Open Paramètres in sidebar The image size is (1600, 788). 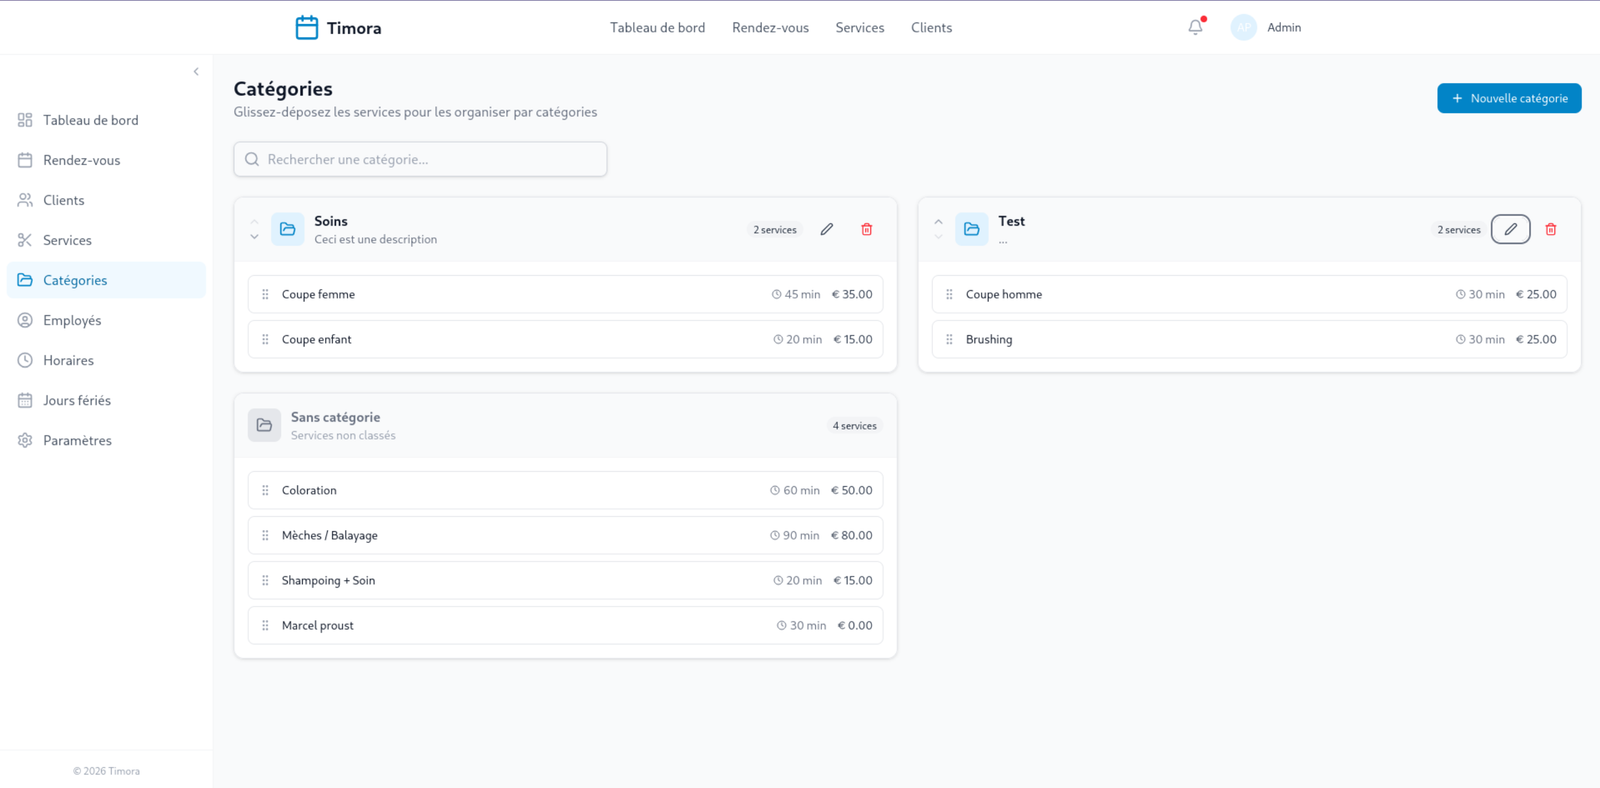click(106, 440)
